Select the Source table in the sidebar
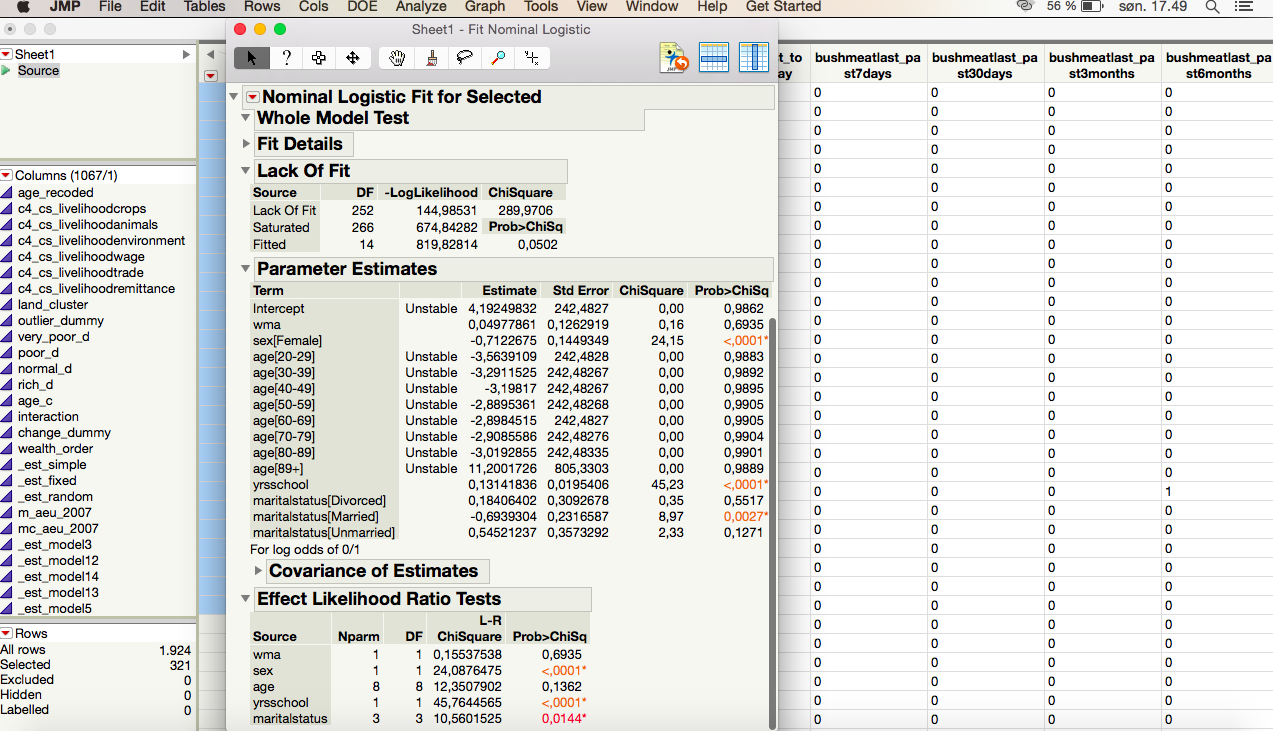Image resolution: width=1273 pixels, height=731 pixels. coord(38,70)
